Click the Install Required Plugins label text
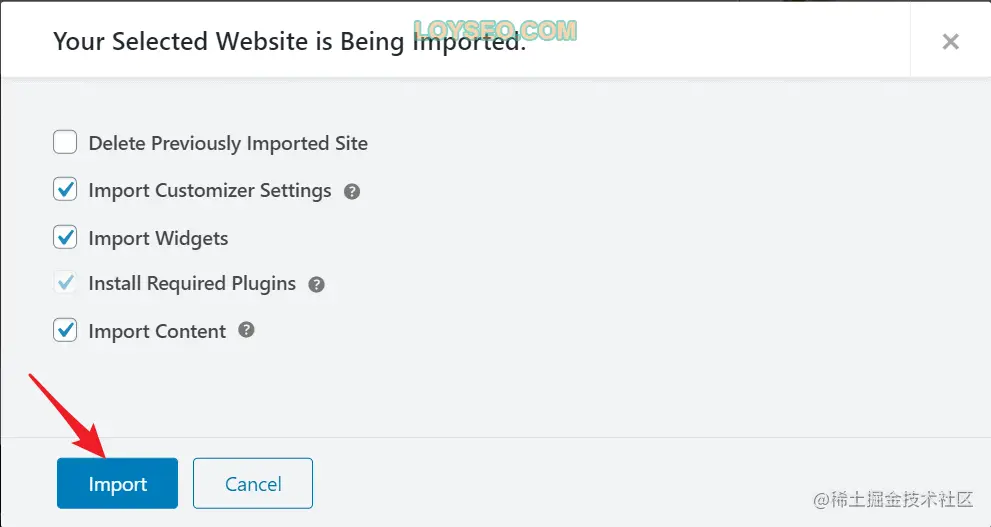The image size is (991, 527). (x=192, y=284)
